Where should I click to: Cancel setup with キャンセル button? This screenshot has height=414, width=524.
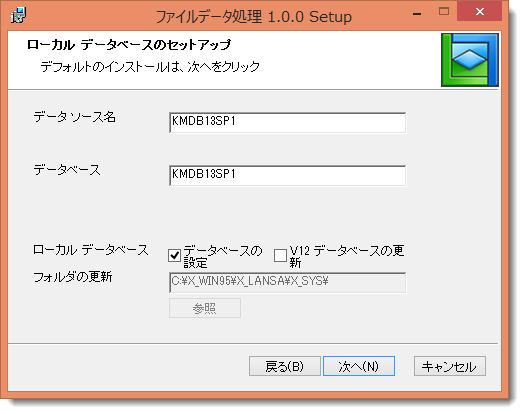(449, 366)
